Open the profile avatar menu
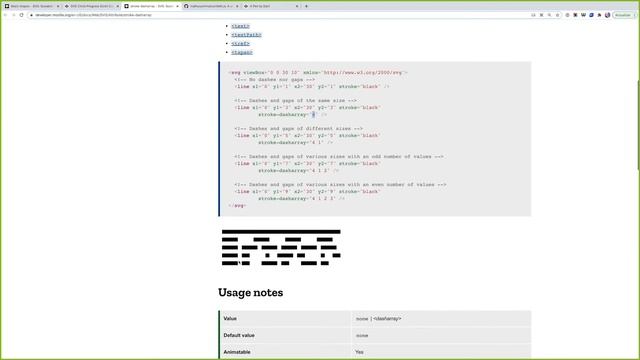 pos(607,15)
